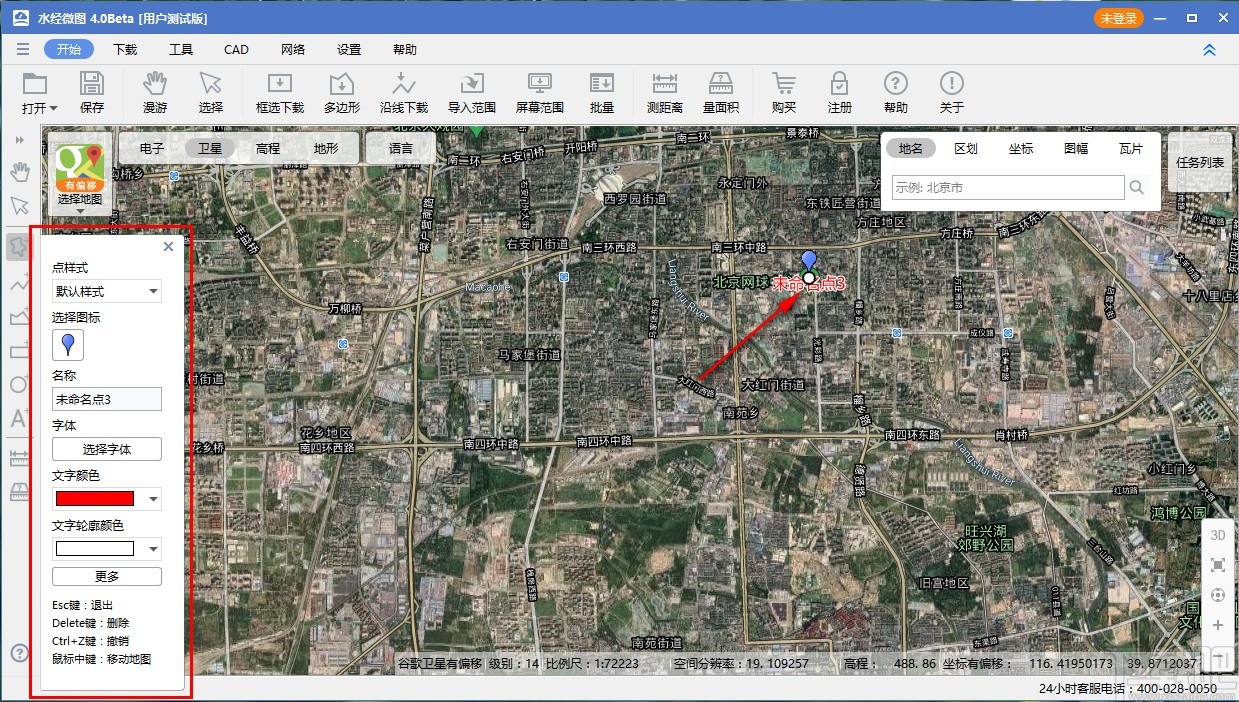Select 图幅 search mode

(x=1076, y=148)
